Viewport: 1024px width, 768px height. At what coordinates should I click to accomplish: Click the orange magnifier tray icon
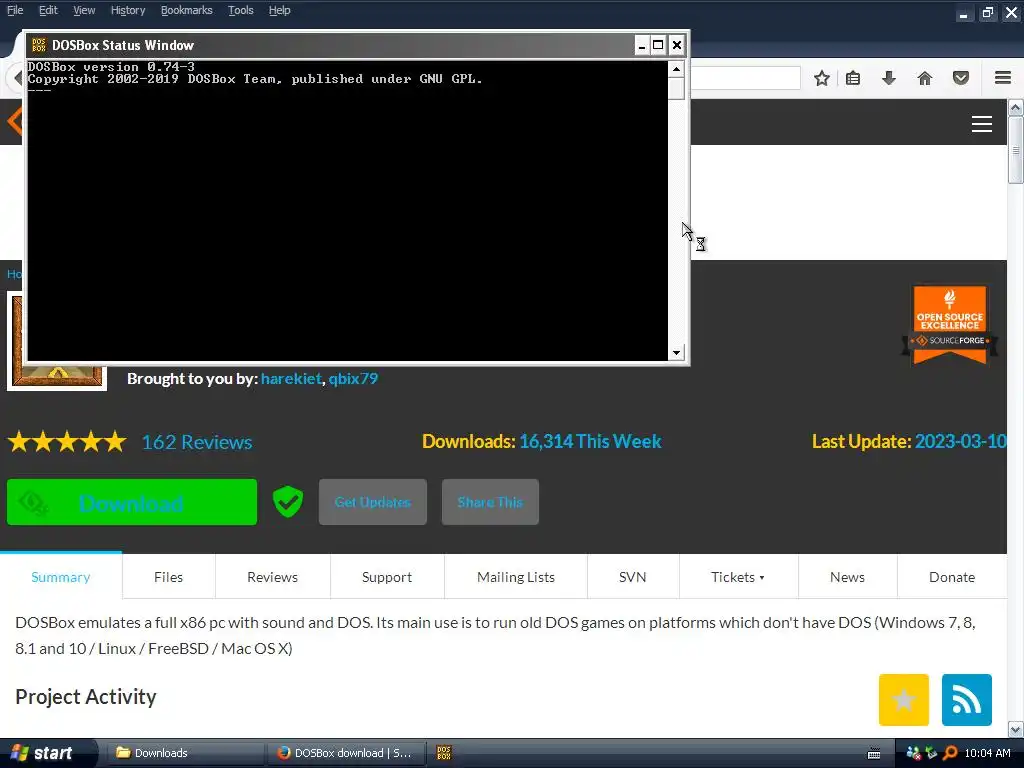[950, 753]
